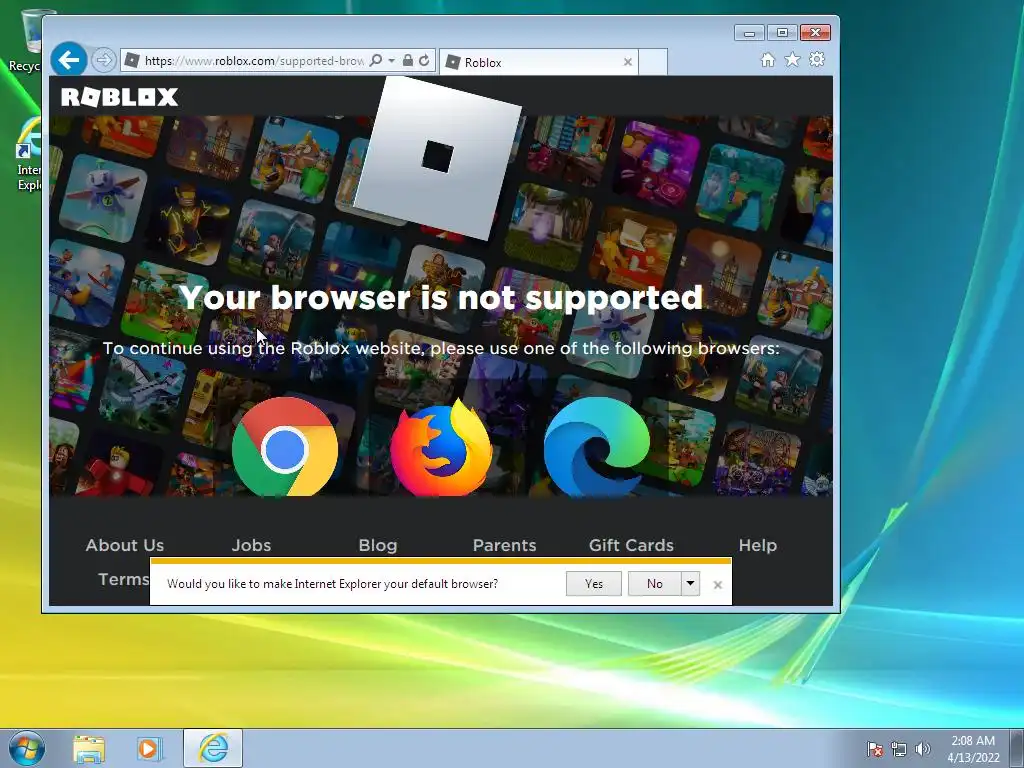Click the Show desktop strip on taskbar
This screenshot has height=768, width=1024.
click(x=1017, y=748)
